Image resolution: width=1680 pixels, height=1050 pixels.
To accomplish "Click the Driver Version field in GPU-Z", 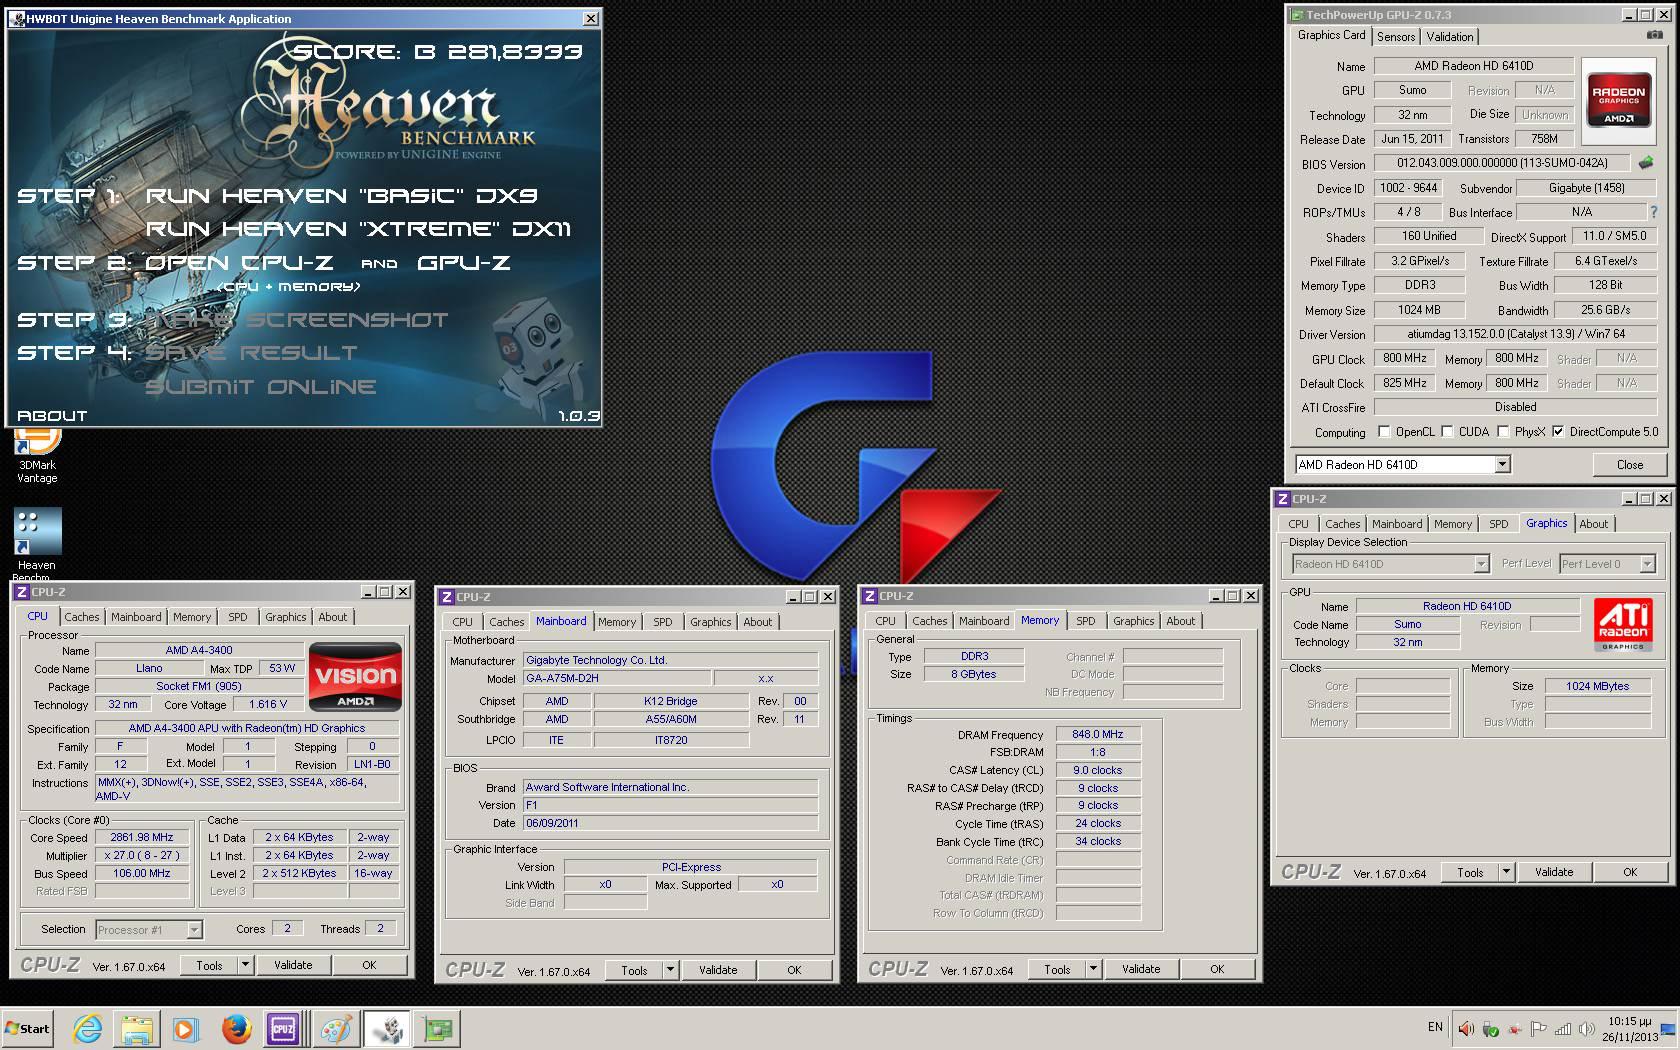I will [1515, 334].
